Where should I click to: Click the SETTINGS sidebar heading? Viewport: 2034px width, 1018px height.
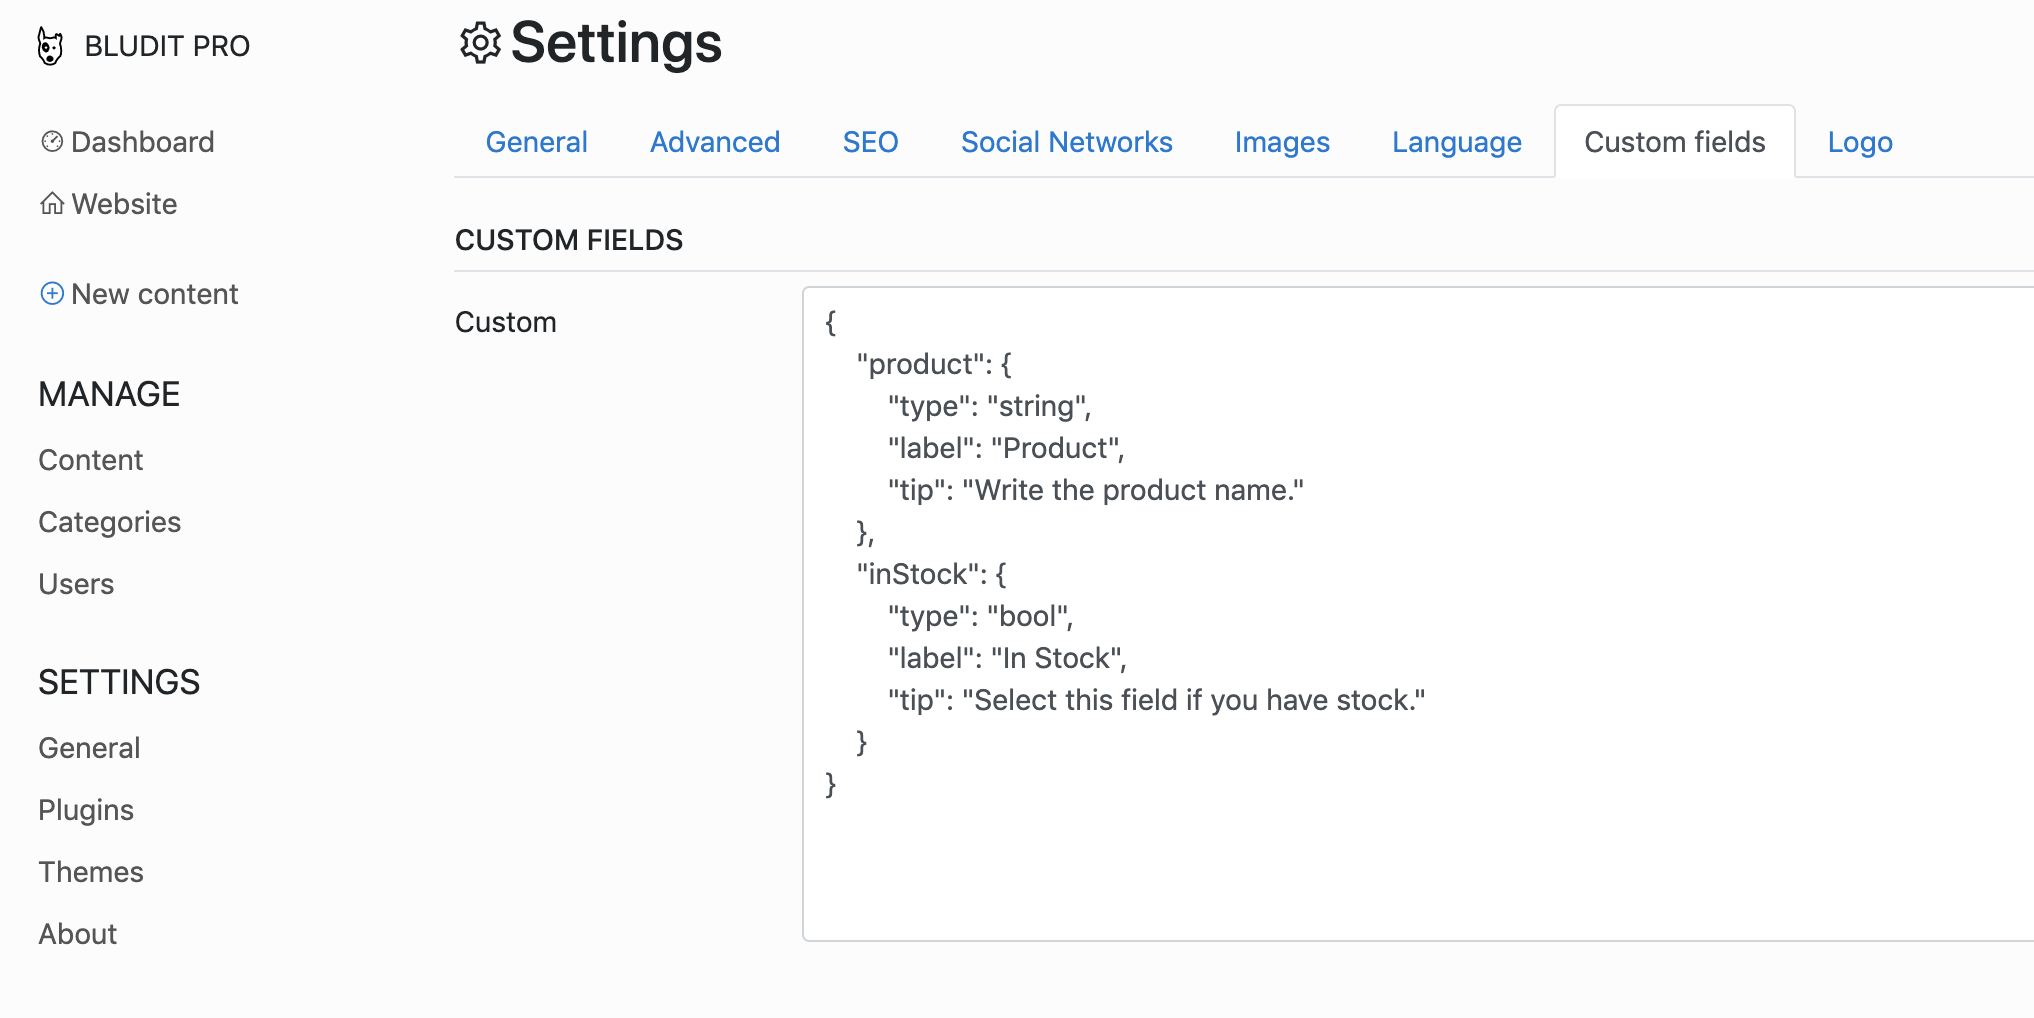coord(119,682)
